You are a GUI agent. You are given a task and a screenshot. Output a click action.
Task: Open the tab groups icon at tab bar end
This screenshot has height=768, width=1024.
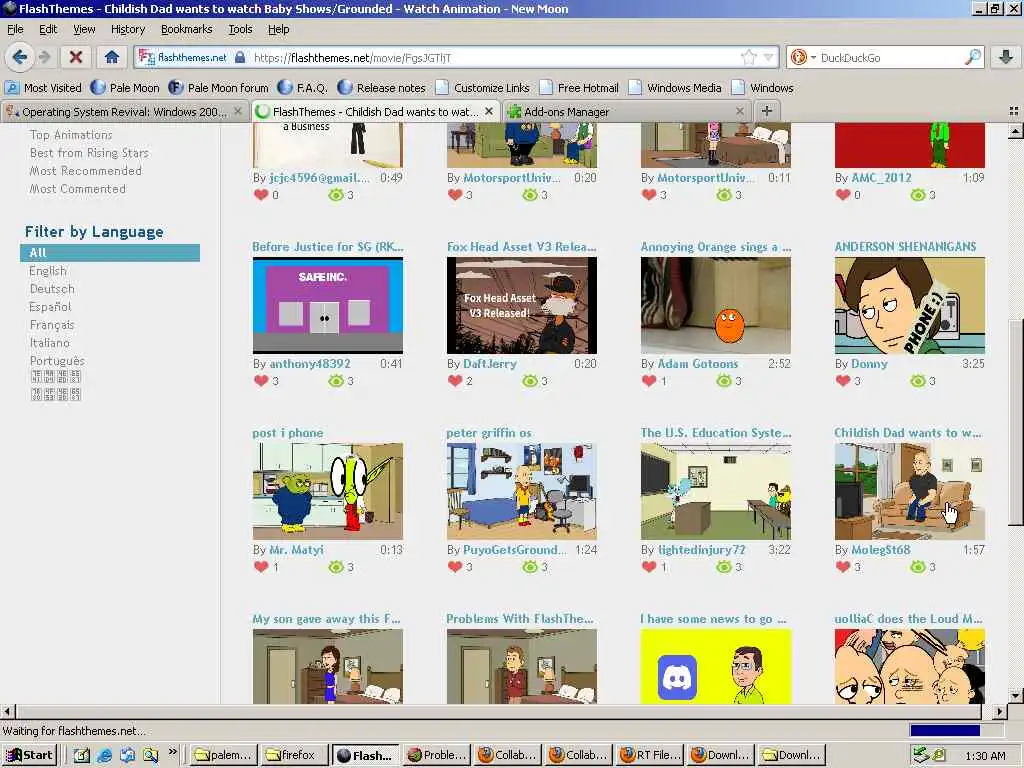click(x=1014, y=111)
